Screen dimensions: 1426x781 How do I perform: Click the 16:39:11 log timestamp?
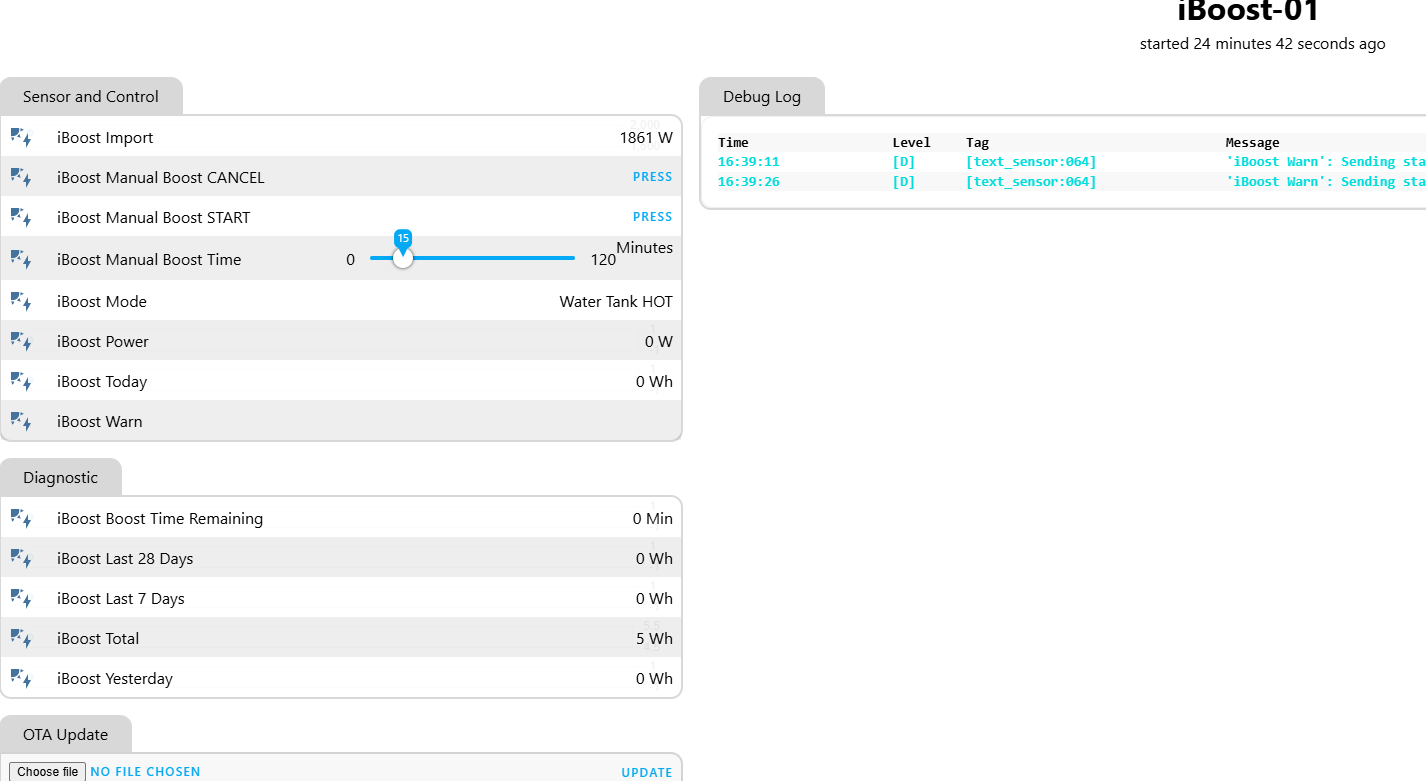point(749,162)
